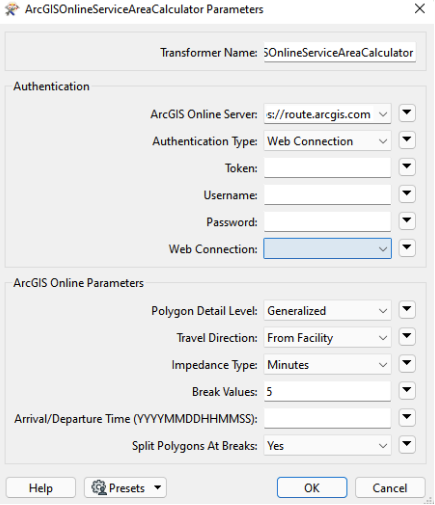Open options arrow beside Web Connection dropdown
Image resolution: width=435 pixels, height=505 pixels.
coord(407,248)
